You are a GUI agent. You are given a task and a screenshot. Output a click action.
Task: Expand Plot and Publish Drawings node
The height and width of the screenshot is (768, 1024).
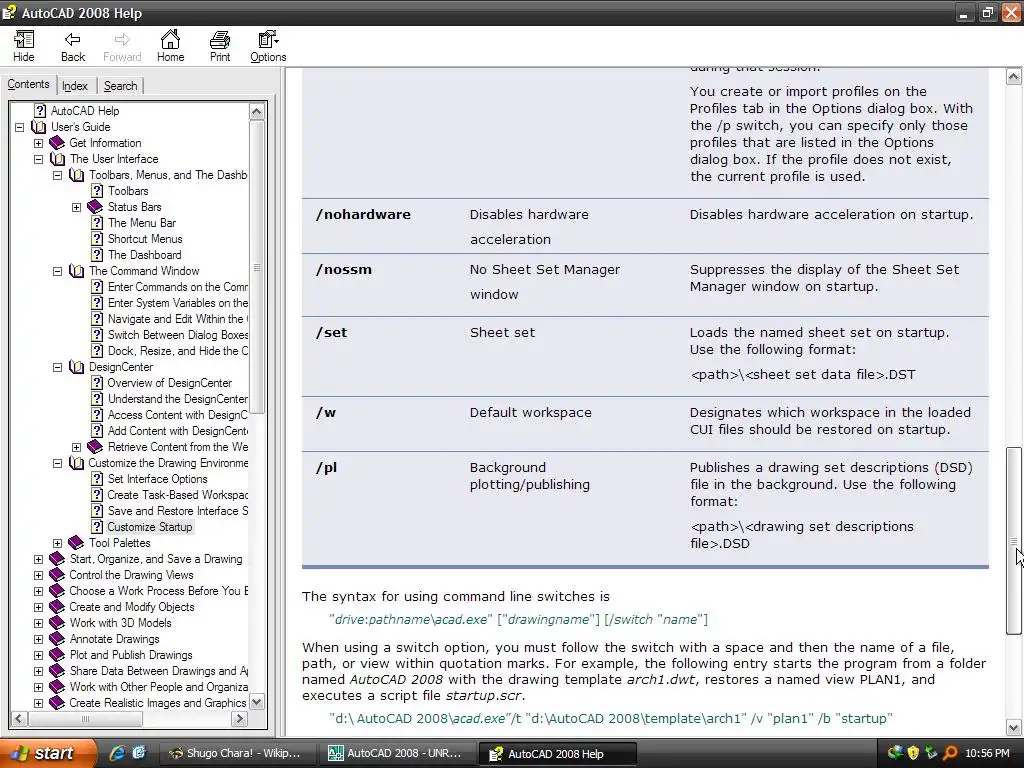pyautogui.click(x=39, y=655)
